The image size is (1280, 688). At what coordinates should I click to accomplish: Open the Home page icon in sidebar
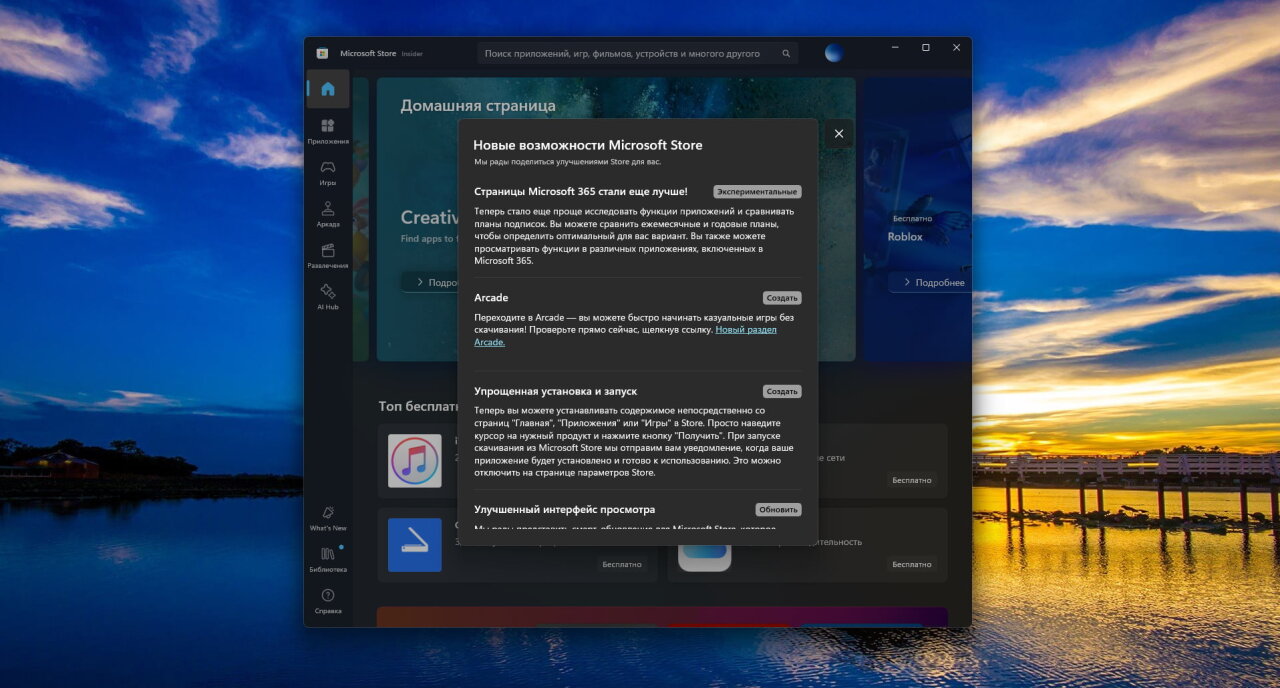[328, 89]
